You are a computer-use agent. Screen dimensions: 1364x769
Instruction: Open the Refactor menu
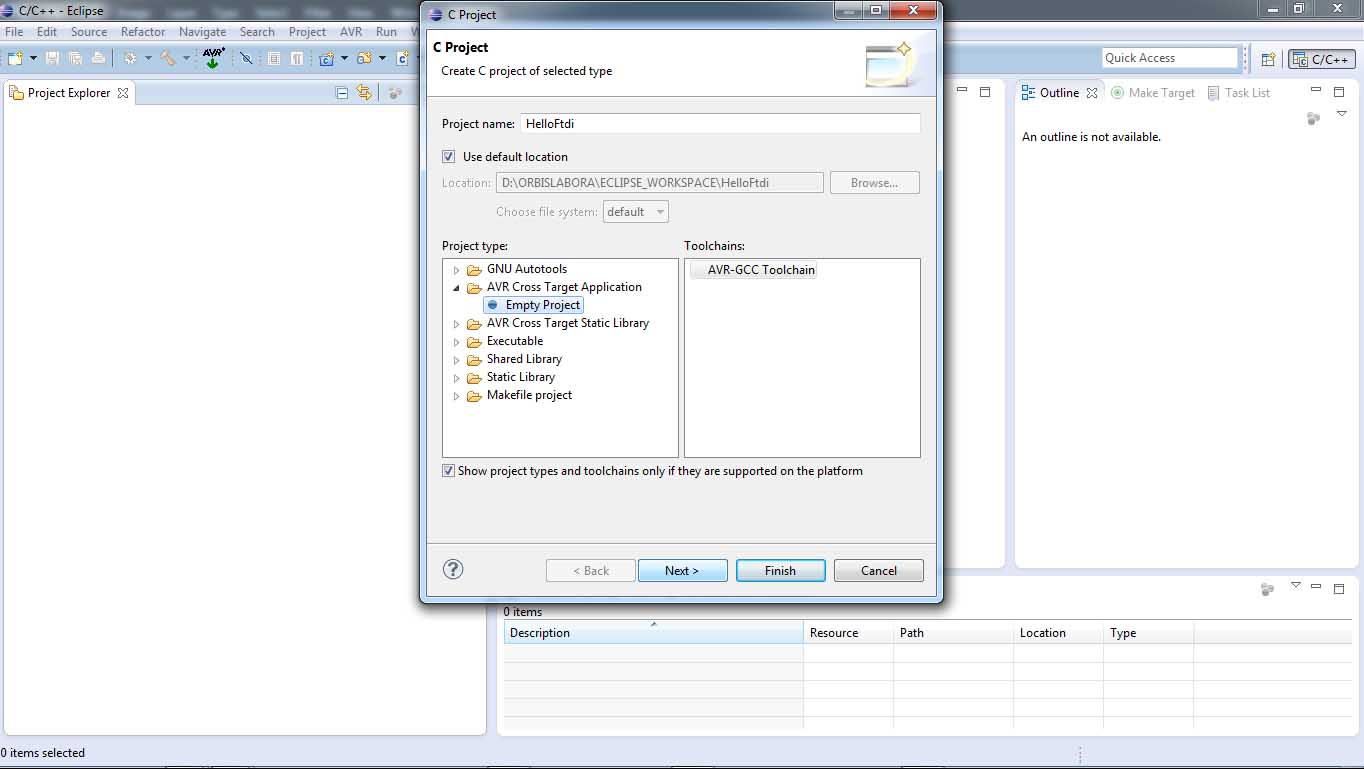pos(143,32)
